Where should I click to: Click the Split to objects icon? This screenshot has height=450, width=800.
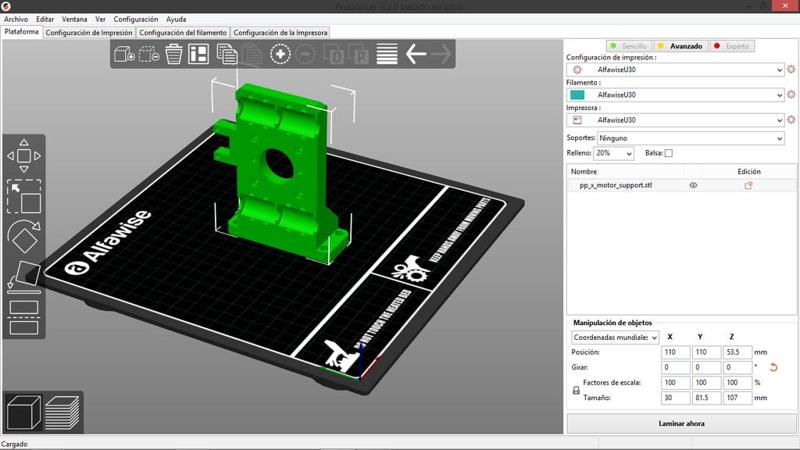coord(334,55)
